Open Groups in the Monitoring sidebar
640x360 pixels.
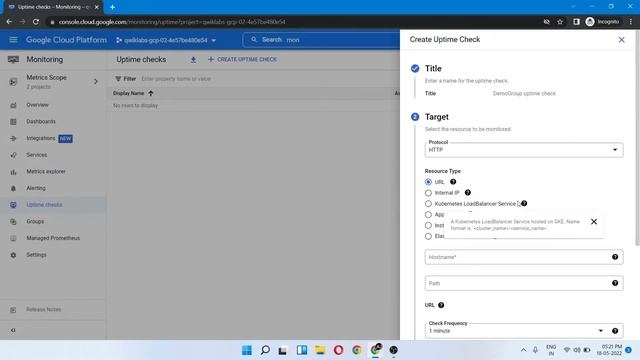(x=35, y=222)
